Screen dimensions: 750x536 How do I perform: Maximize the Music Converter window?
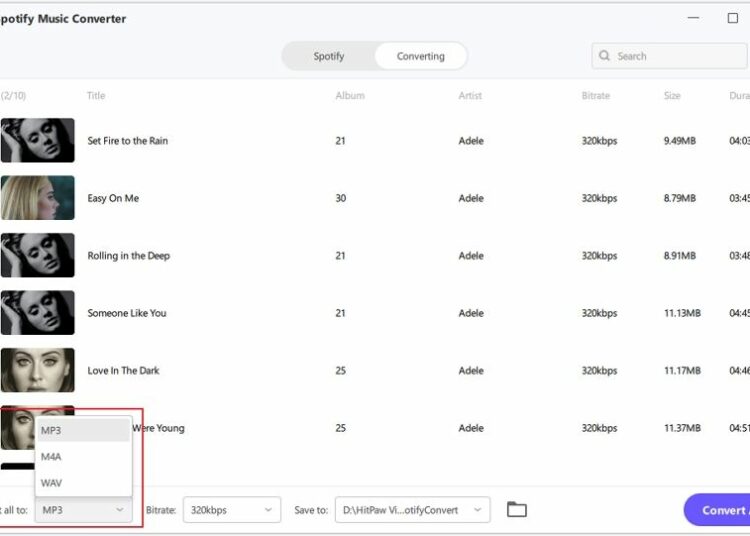pos(733,18)
